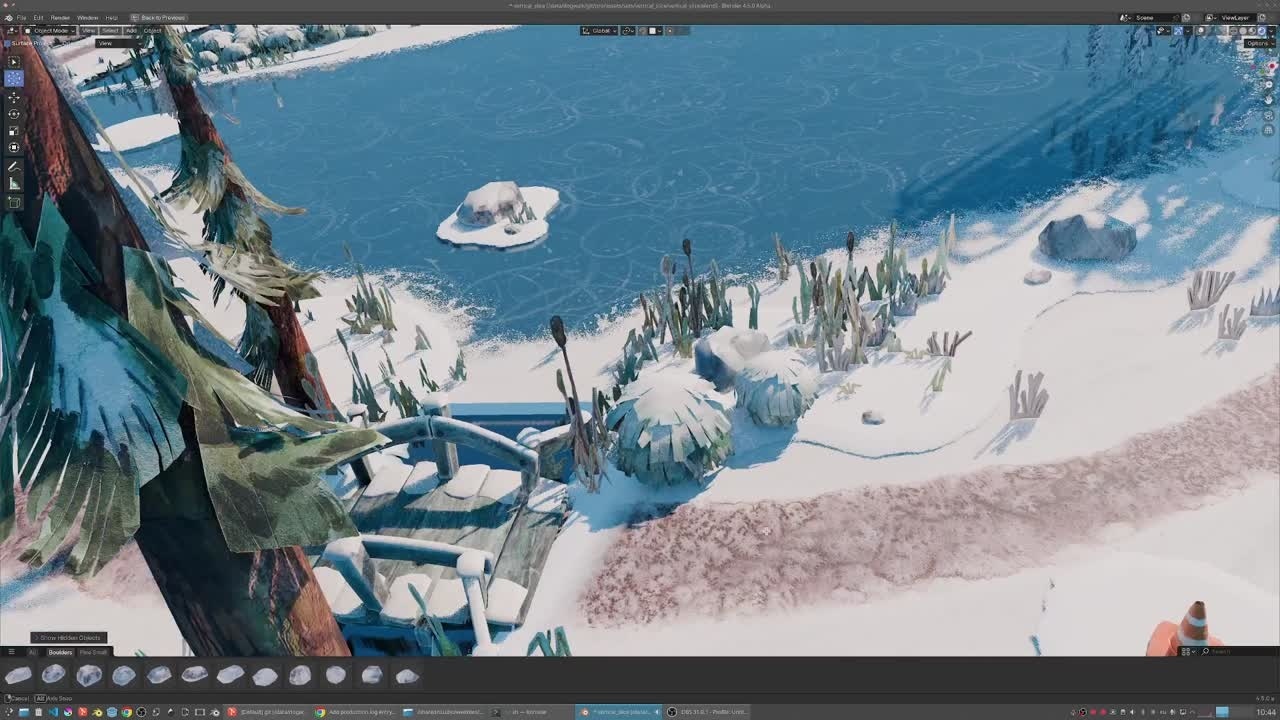Image resolution: width=1280 pixels, height=720 pixels.
Task: Select the Scale tool
Action: click(14, 131)
